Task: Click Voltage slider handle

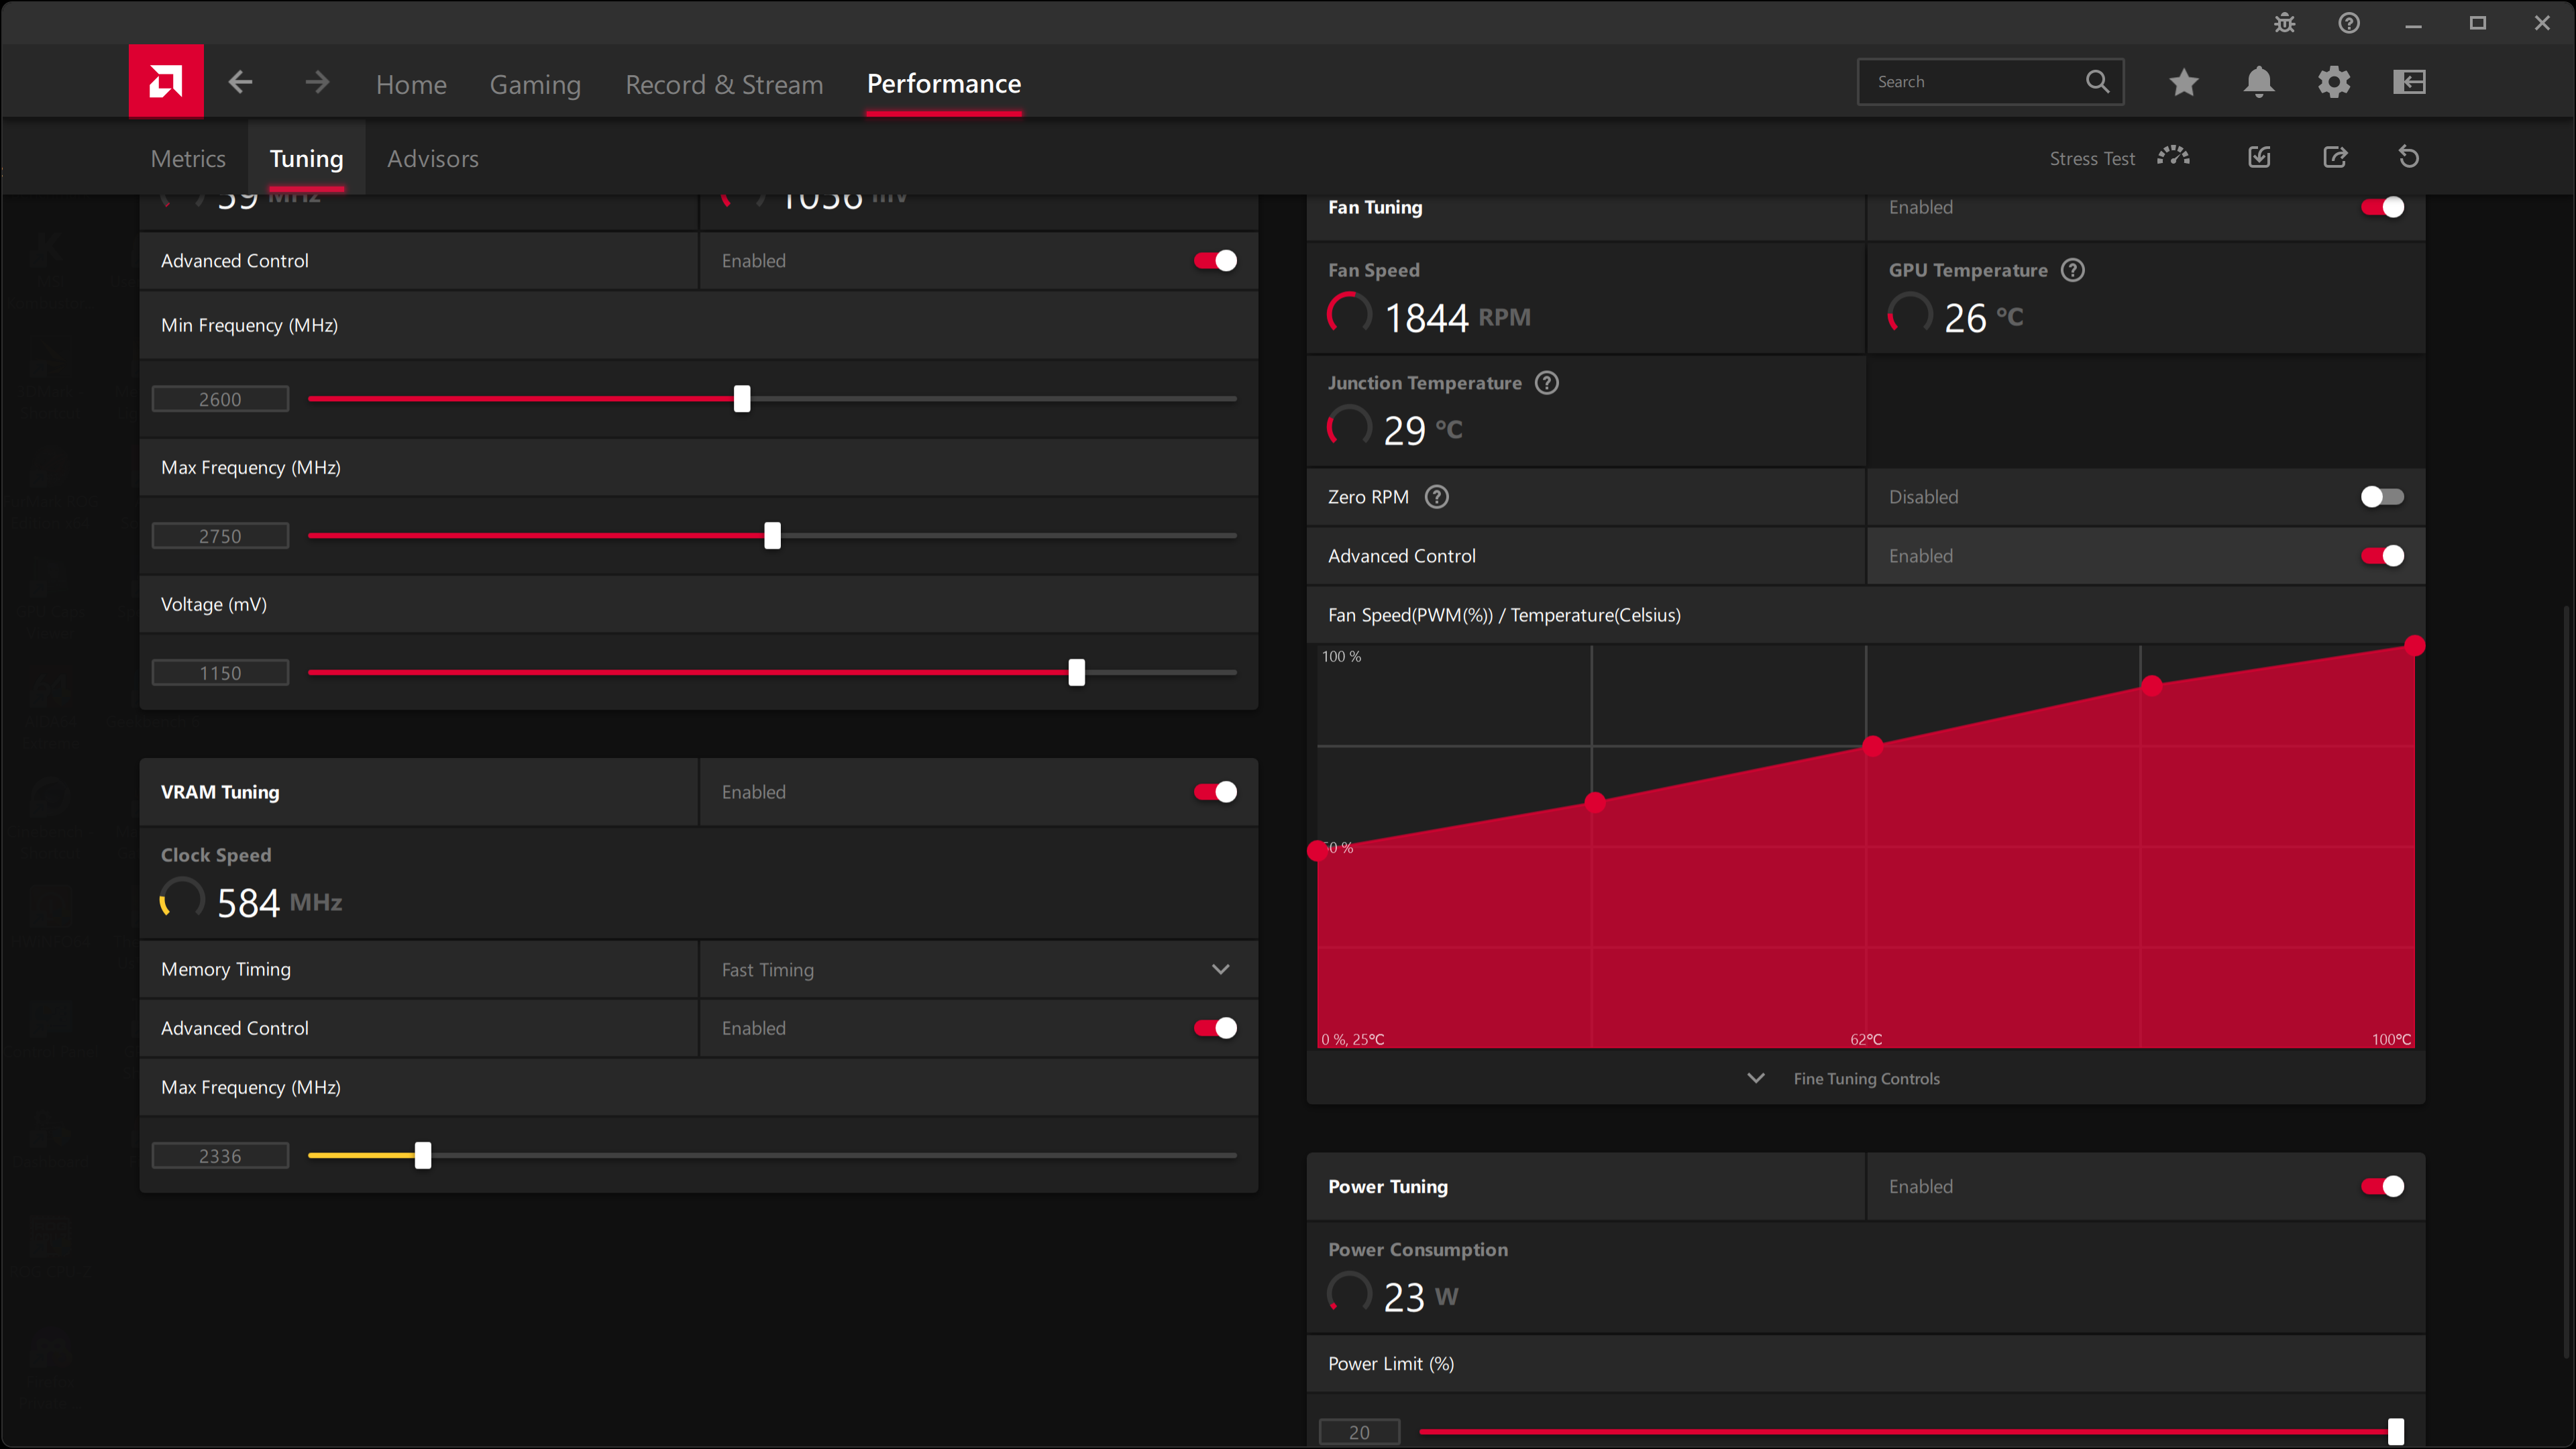Action: (x=1076, y=673)
